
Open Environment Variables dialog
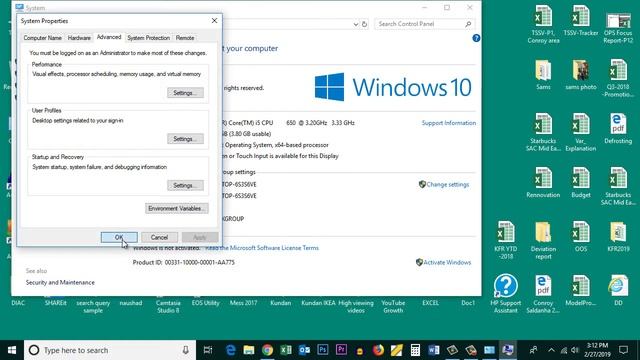coord(177,208)
